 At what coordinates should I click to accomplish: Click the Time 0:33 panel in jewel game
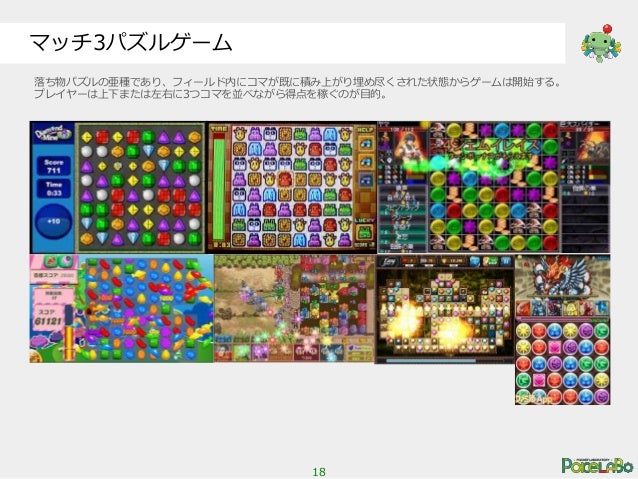(x=53, y=189)
